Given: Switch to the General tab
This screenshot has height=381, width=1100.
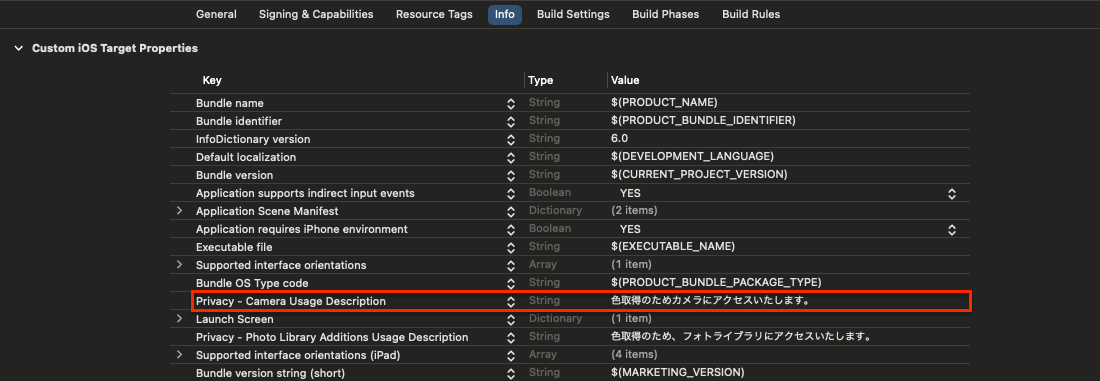Looking at the screenshot, I should click(x=216, y=14).
